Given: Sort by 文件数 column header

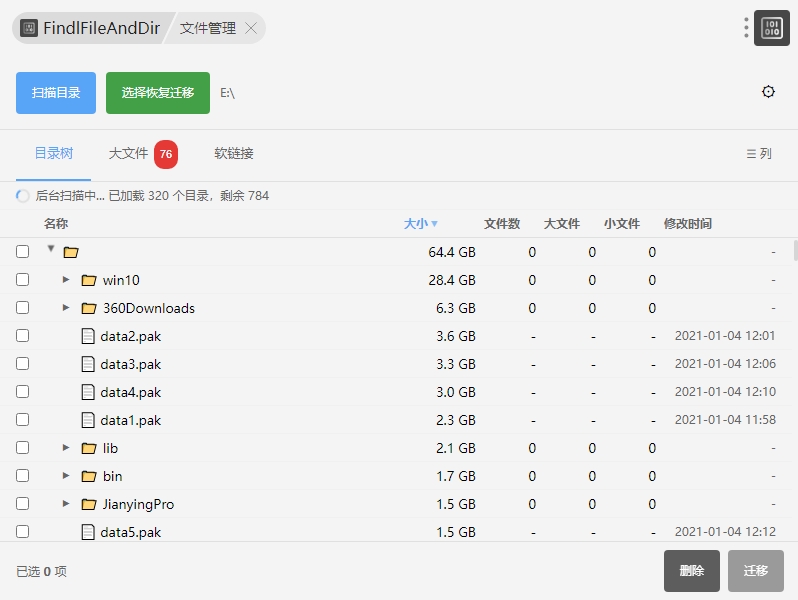Looking at the screenshot, I should point(502,223).
